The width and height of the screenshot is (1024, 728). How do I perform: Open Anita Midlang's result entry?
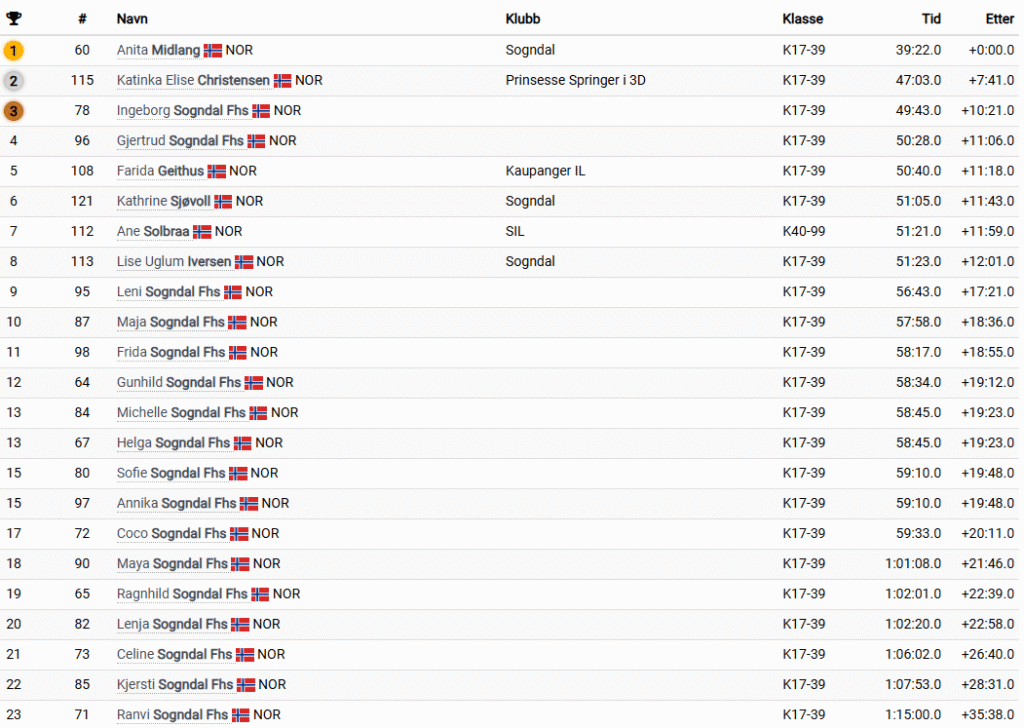click(158, 50)
